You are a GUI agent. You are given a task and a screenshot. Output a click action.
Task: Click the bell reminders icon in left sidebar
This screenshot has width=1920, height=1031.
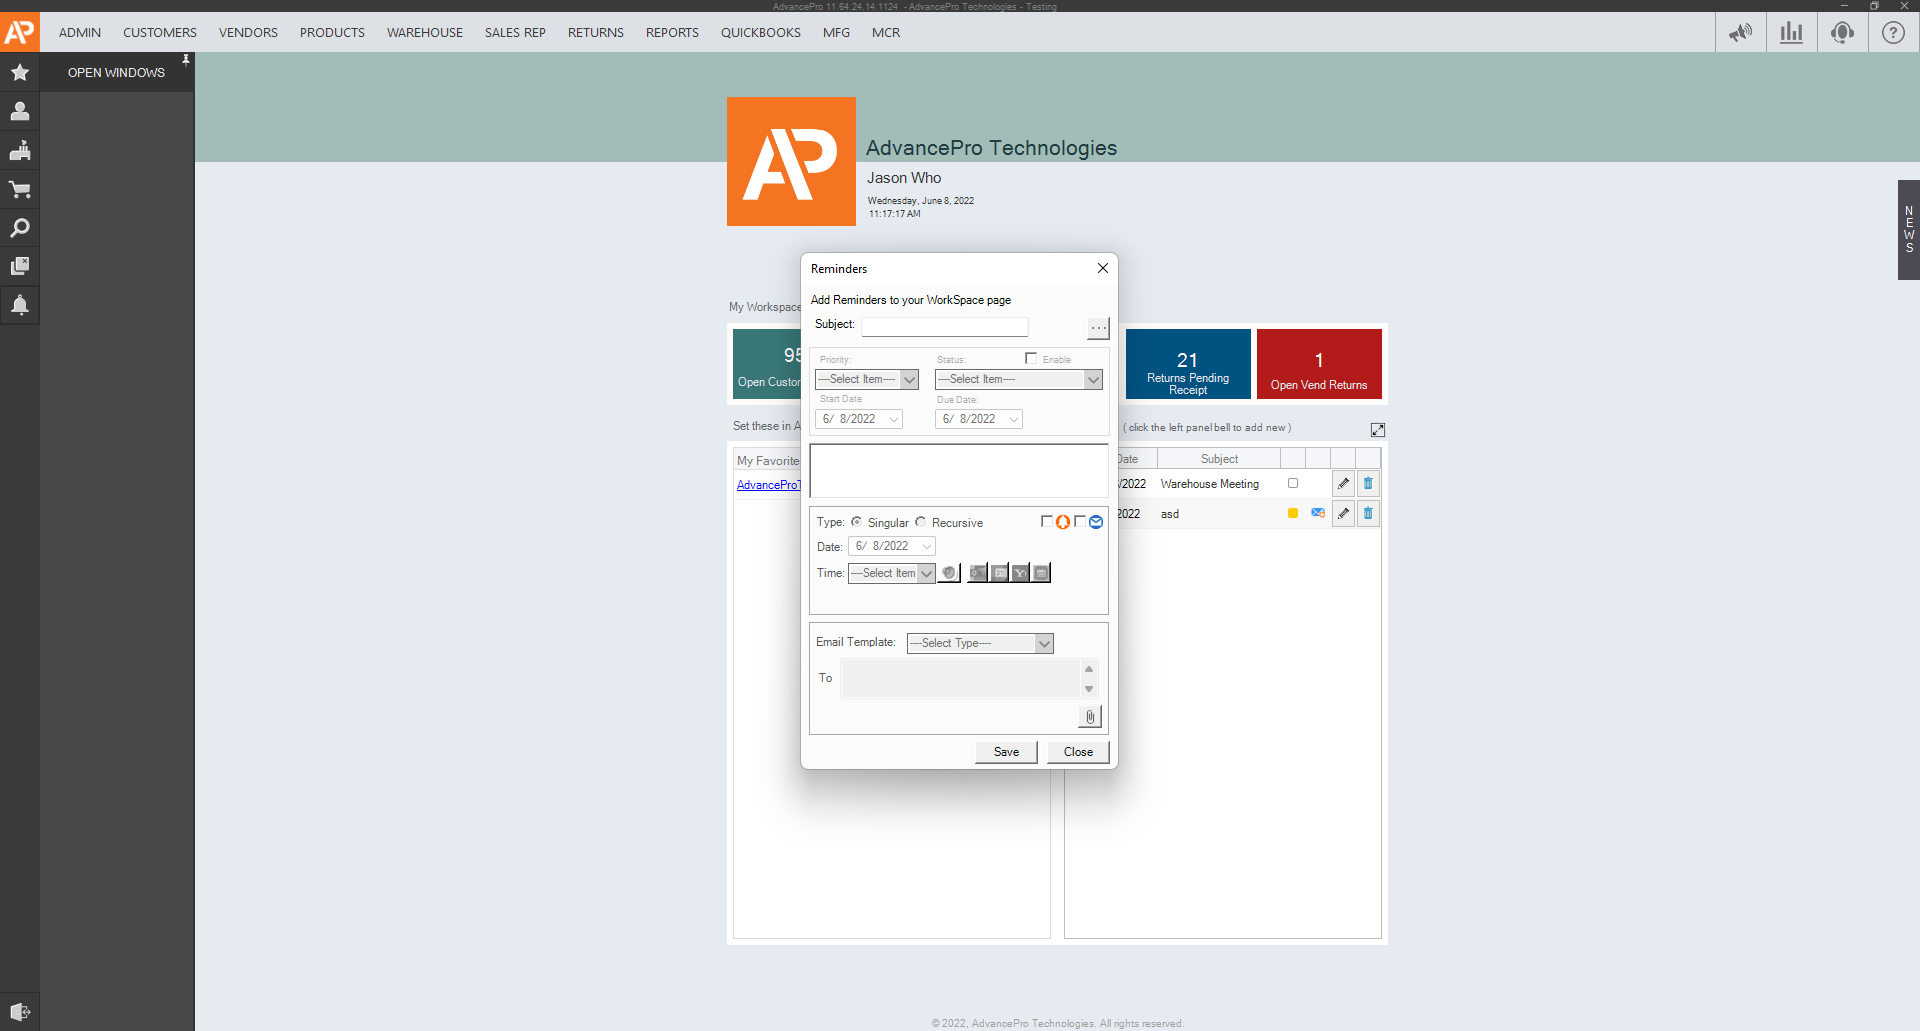(x=20, y=305)
